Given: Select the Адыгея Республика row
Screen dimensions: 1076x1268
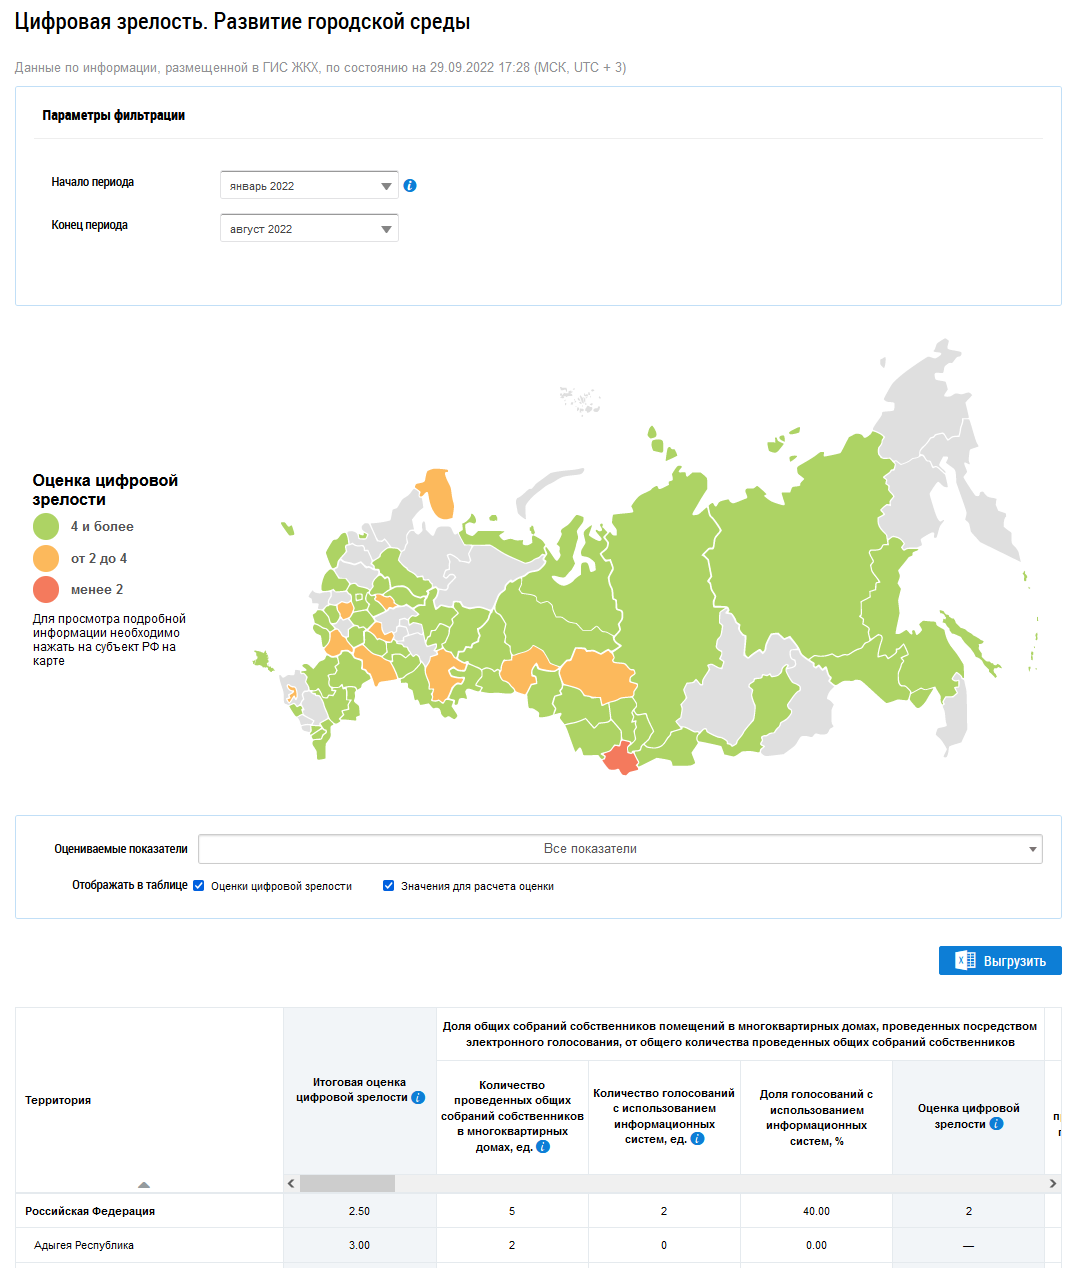Looking at the screenshot, I should pyautogui.click(x=84, y=1246).
